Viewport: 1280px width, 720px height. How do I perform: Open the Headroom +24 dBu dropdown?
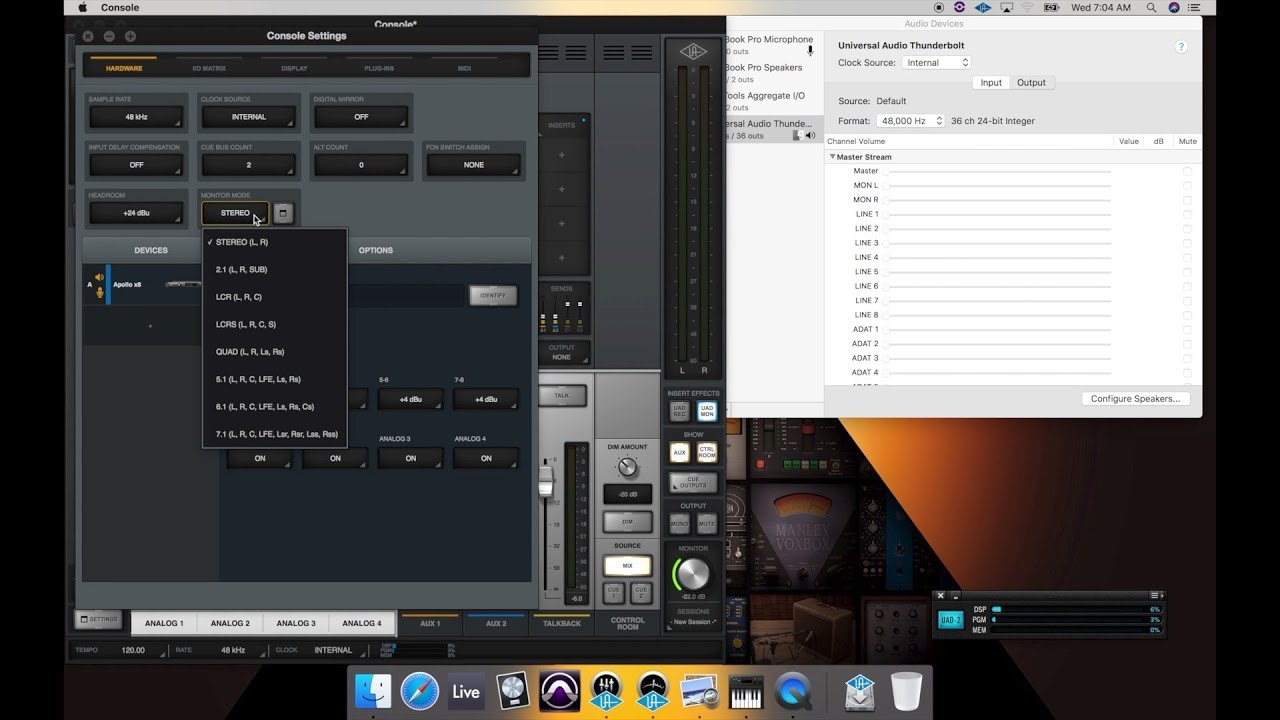136,213
